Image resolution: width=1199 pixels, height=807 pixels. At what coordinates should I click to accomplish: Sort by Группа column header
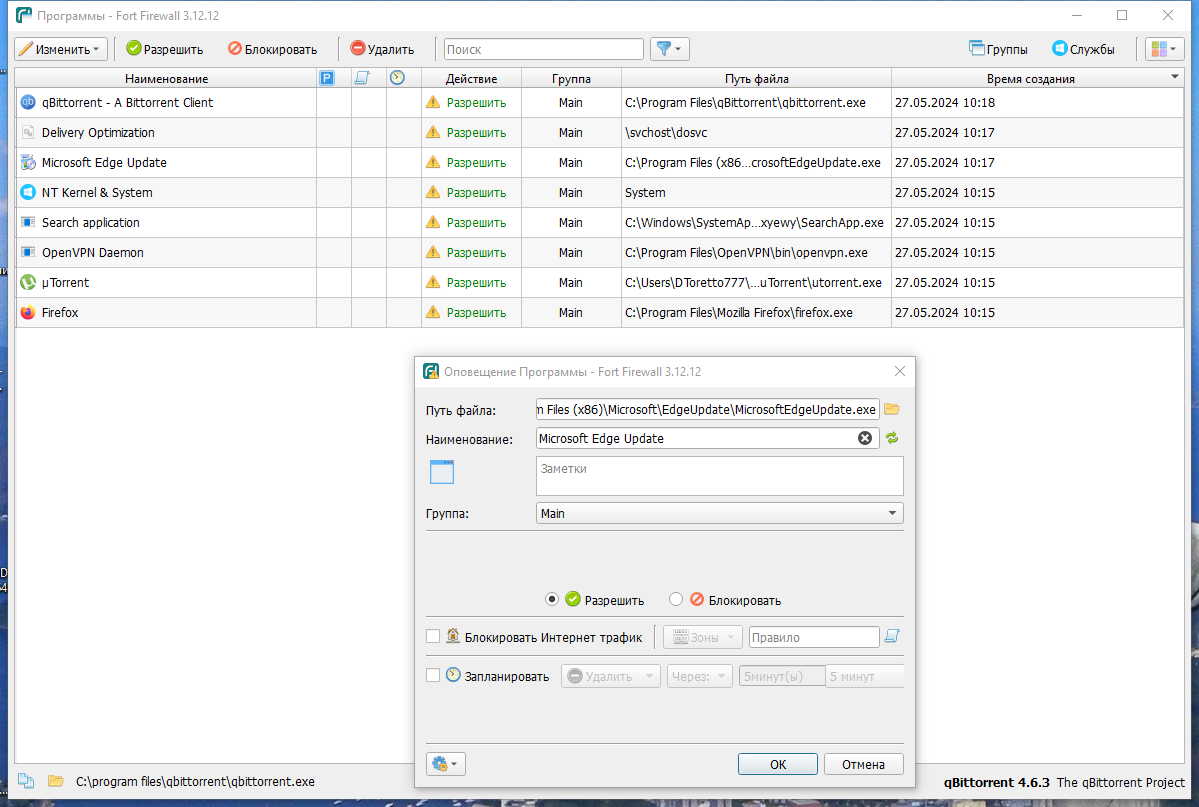571,78
